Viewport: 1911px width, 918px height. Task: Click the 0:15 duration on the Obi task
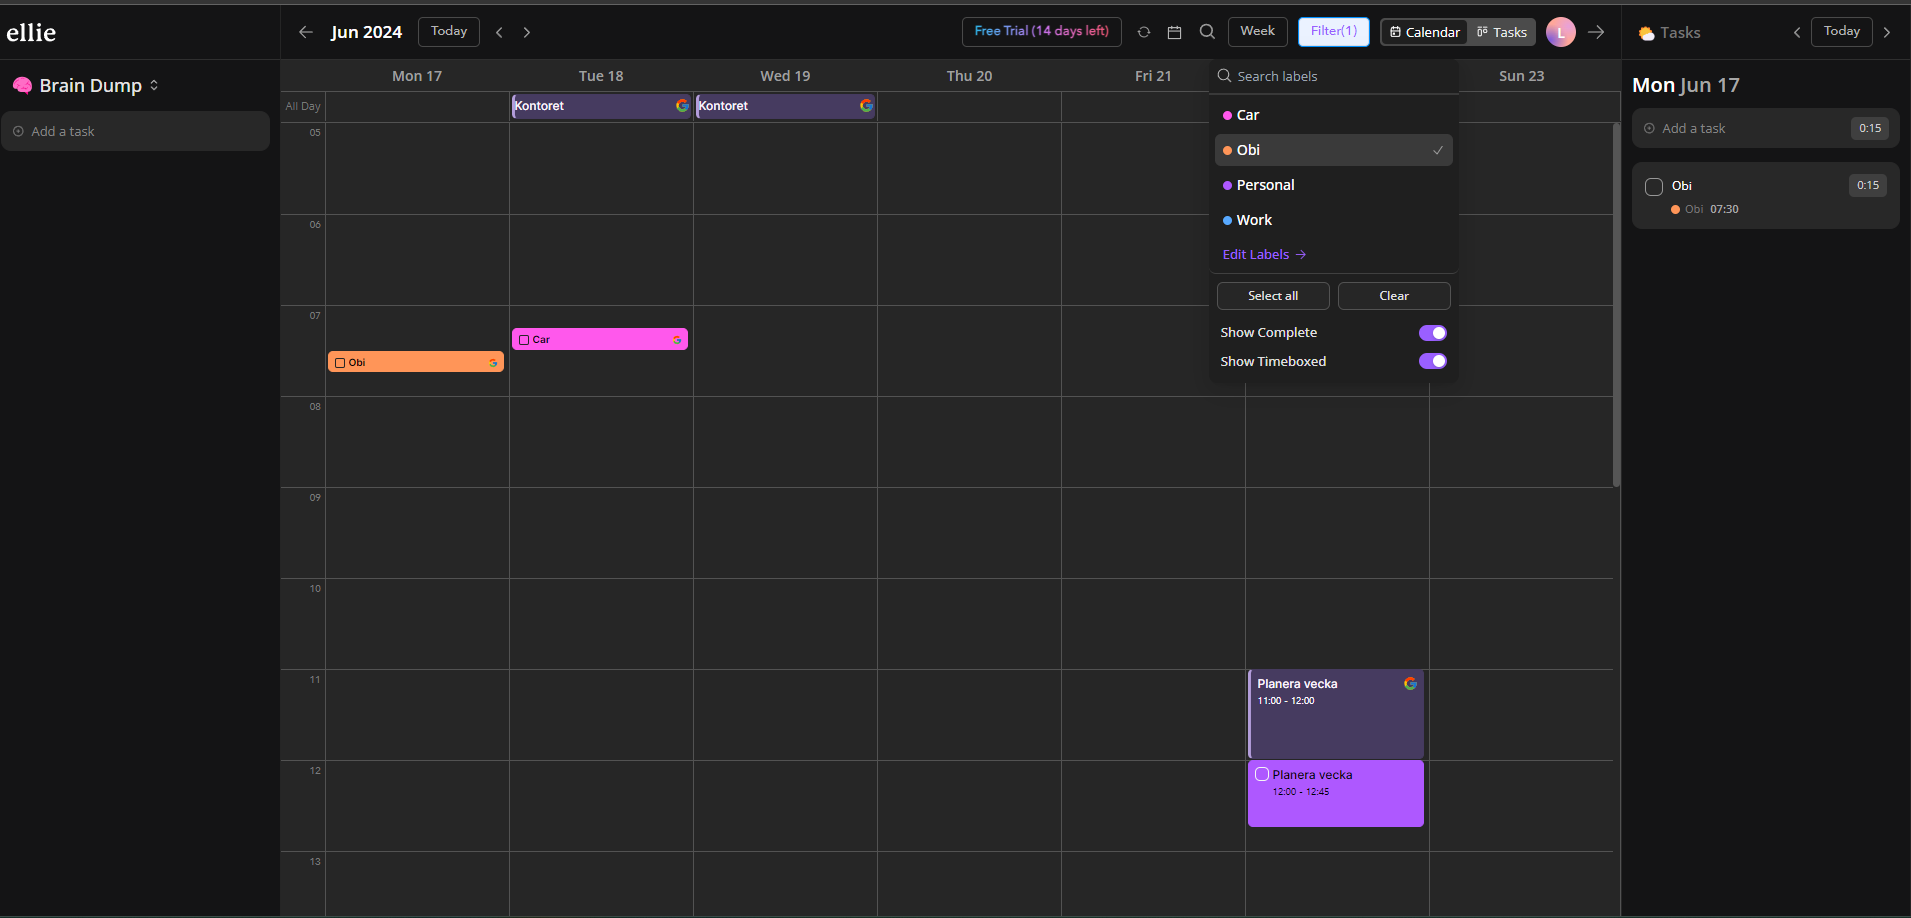[x=1868, y=185]
